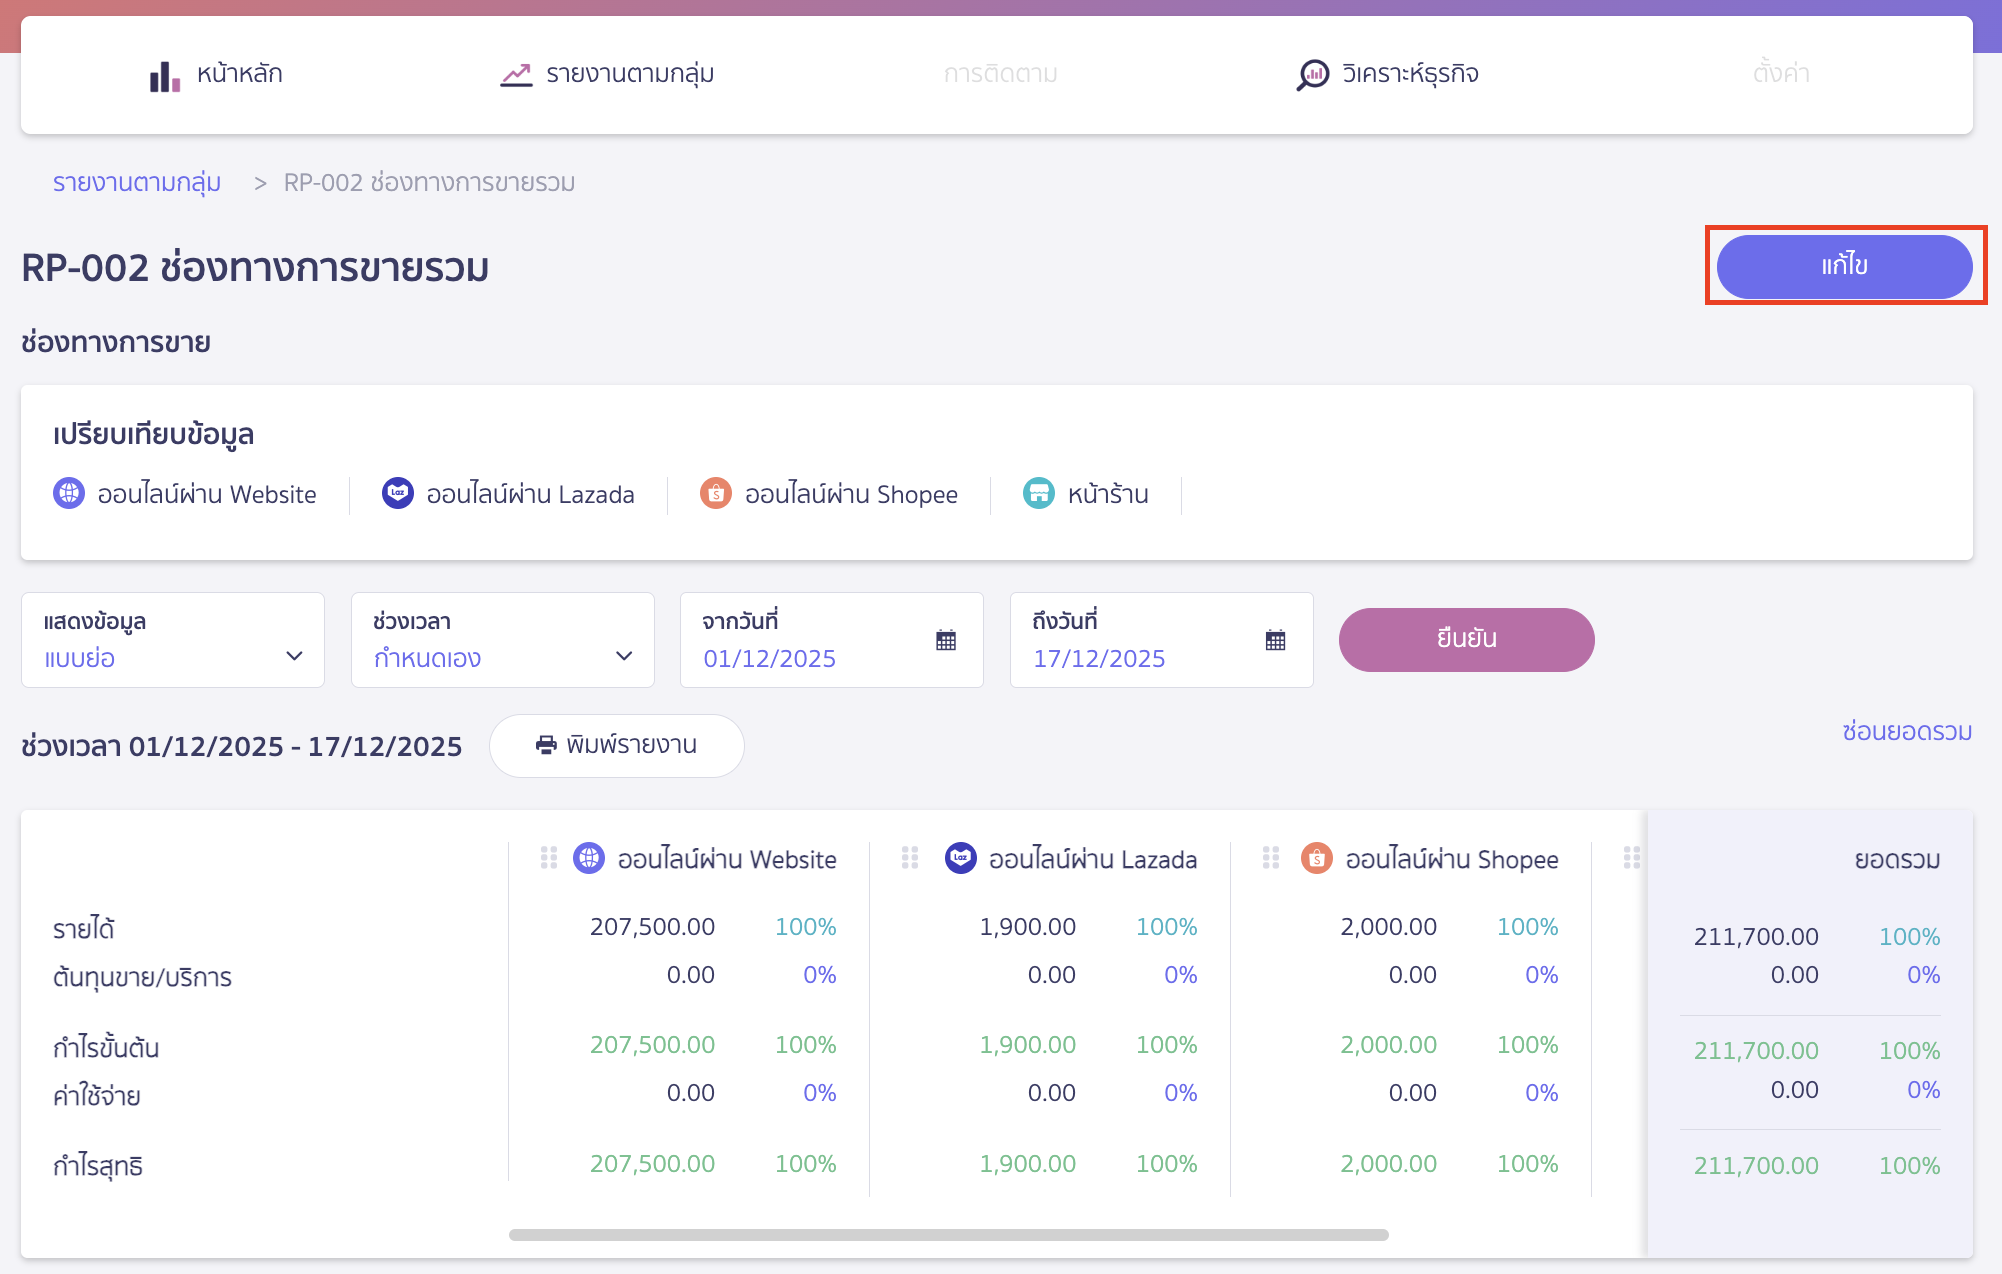Click the table's horizontal scrollbar
Viewport: 2002px width, 1274px height.
tap(948, 1235)
